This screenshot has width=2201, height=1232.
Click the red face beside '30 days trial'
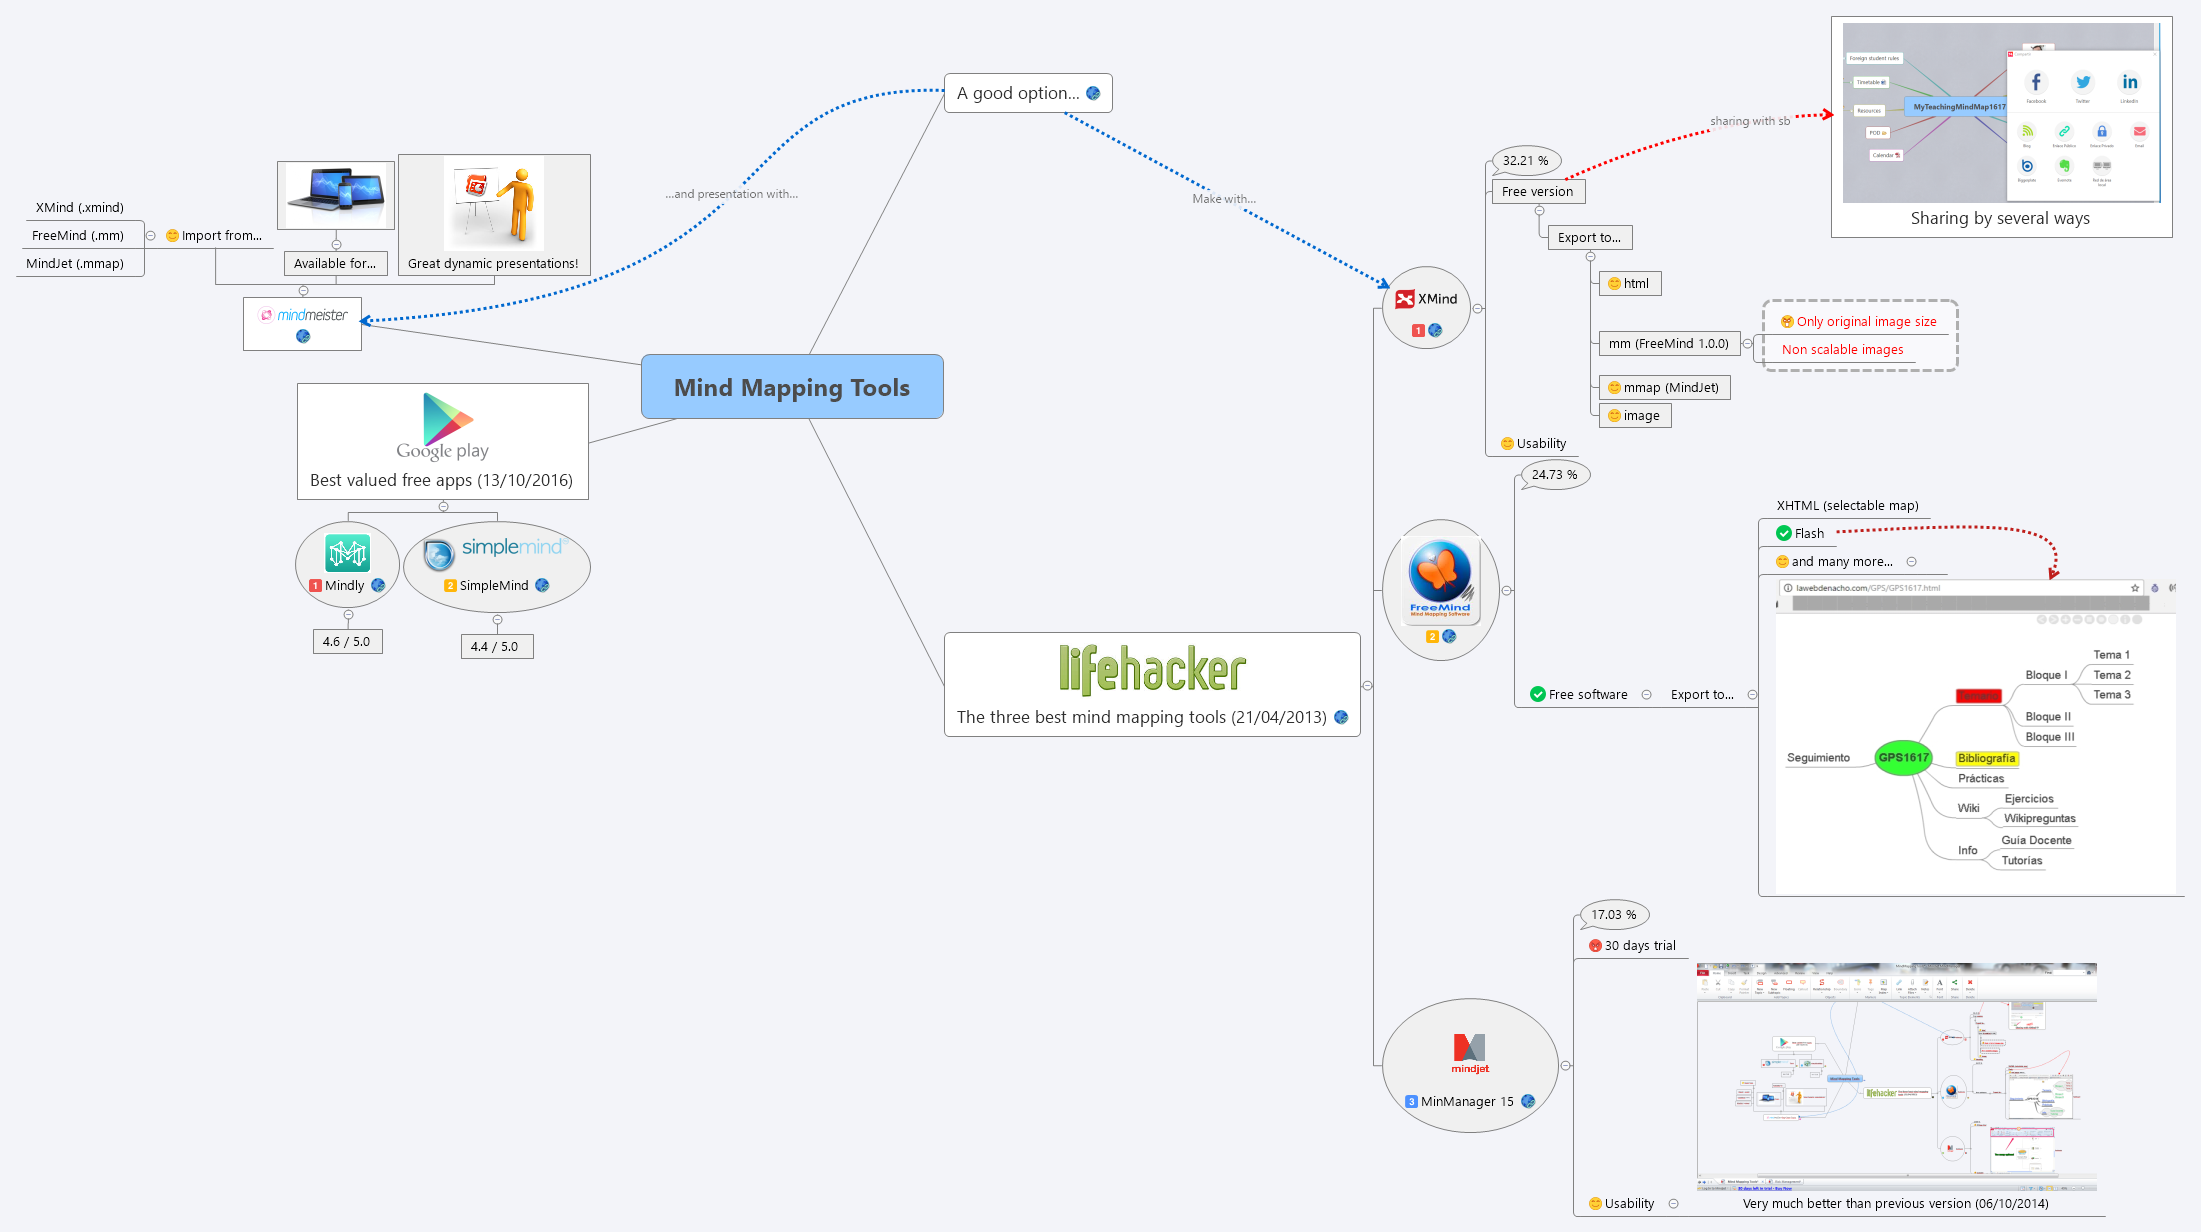[1594, 945]
